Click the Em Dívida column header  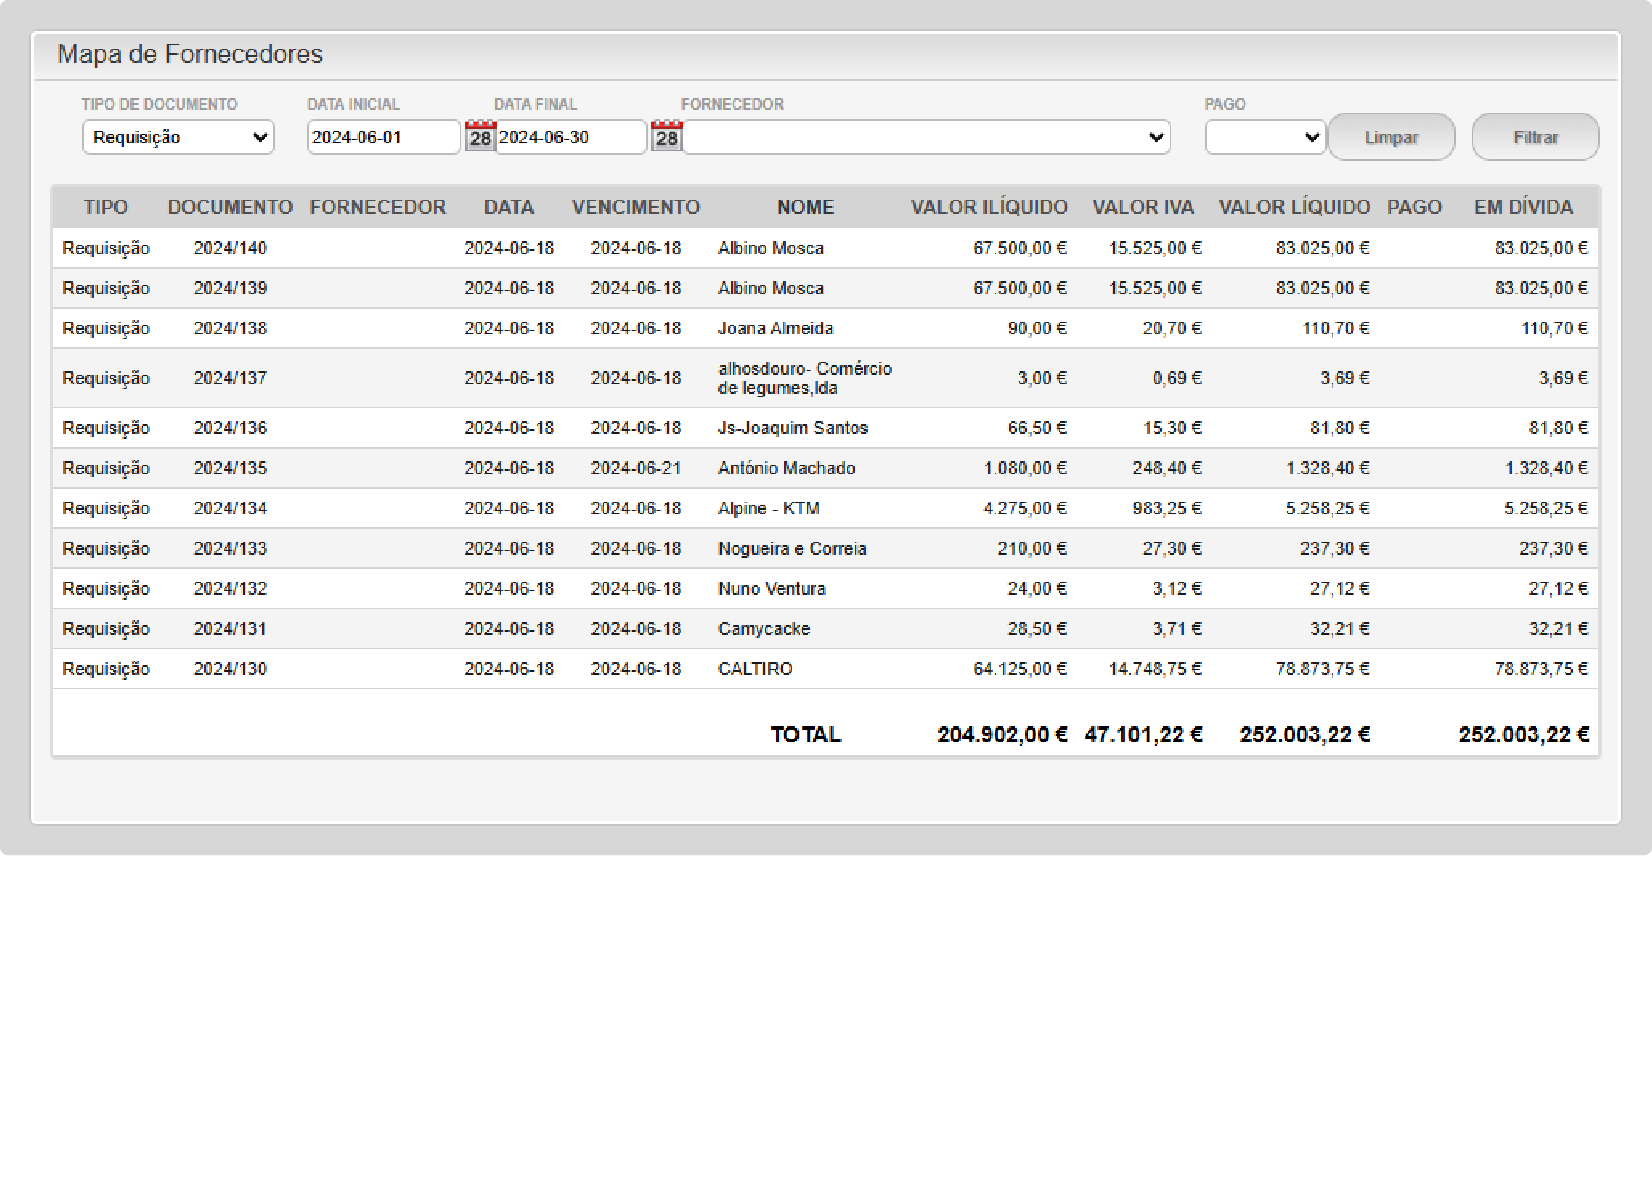(x=1523, y=207)
